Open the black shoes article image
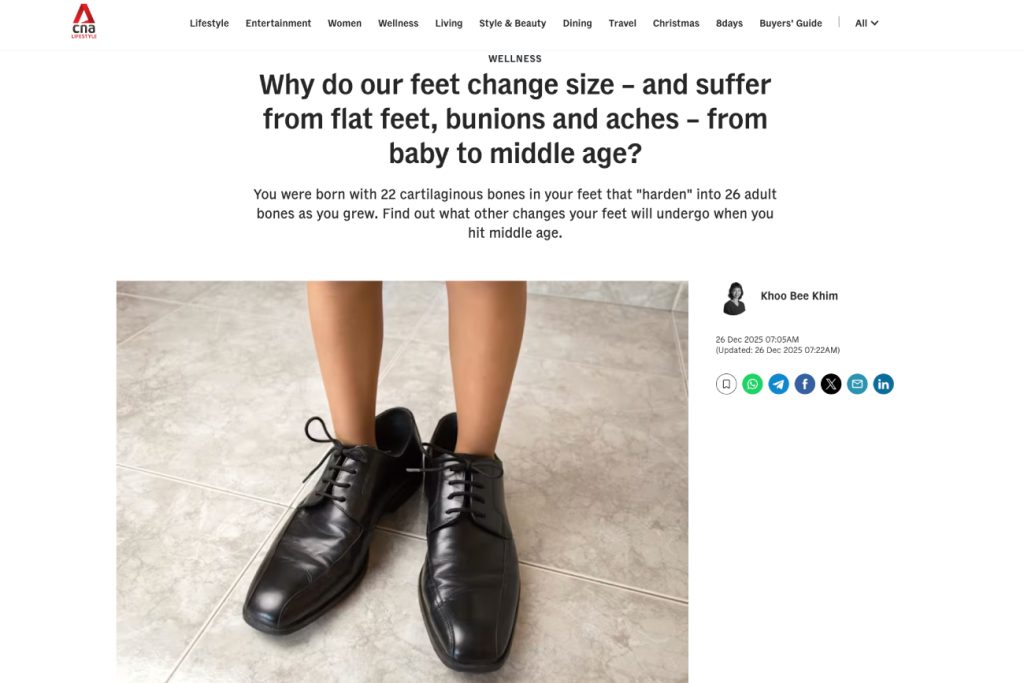The height and width of the screenshot is (683, 1024). pyautogui.click(x=402, y=481)
